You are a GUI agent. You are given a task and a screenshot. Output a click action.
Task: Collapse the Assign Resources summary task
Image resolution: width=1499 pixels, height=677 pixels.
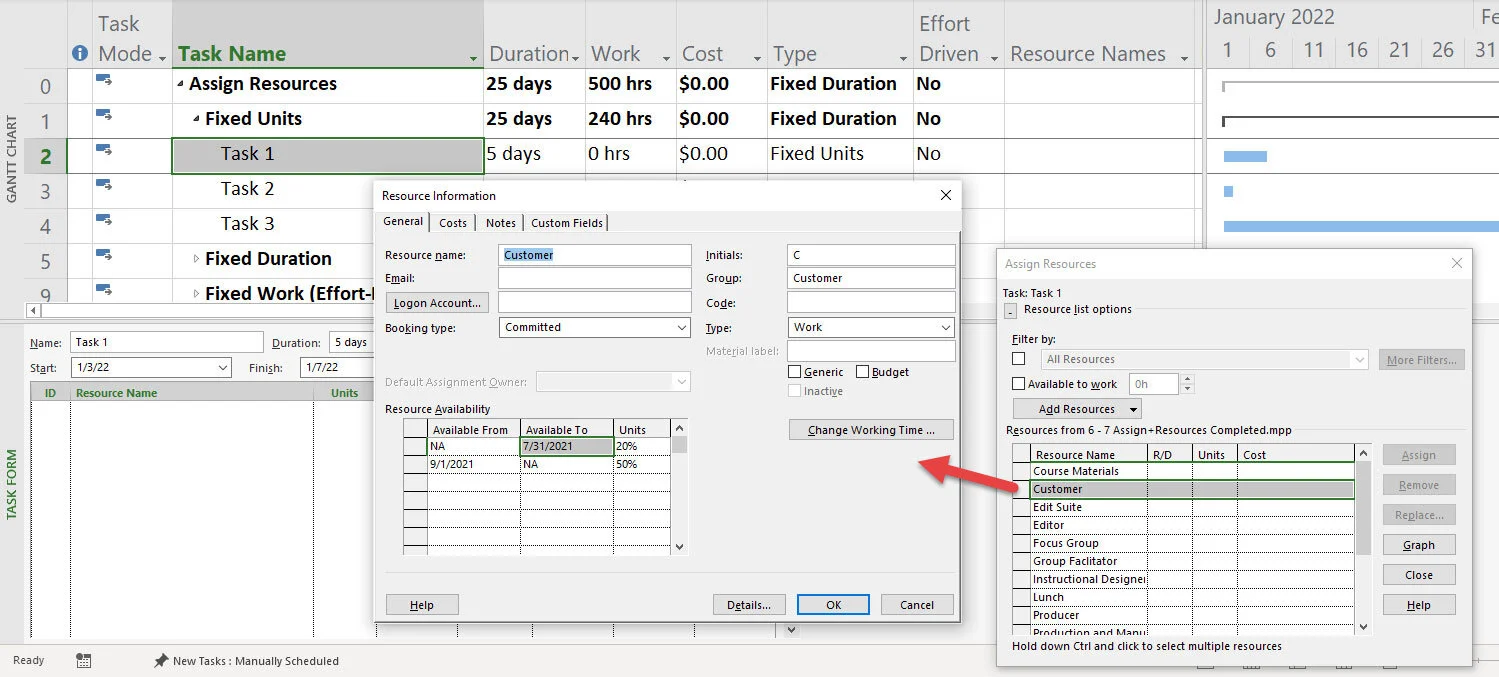point(181,85)
